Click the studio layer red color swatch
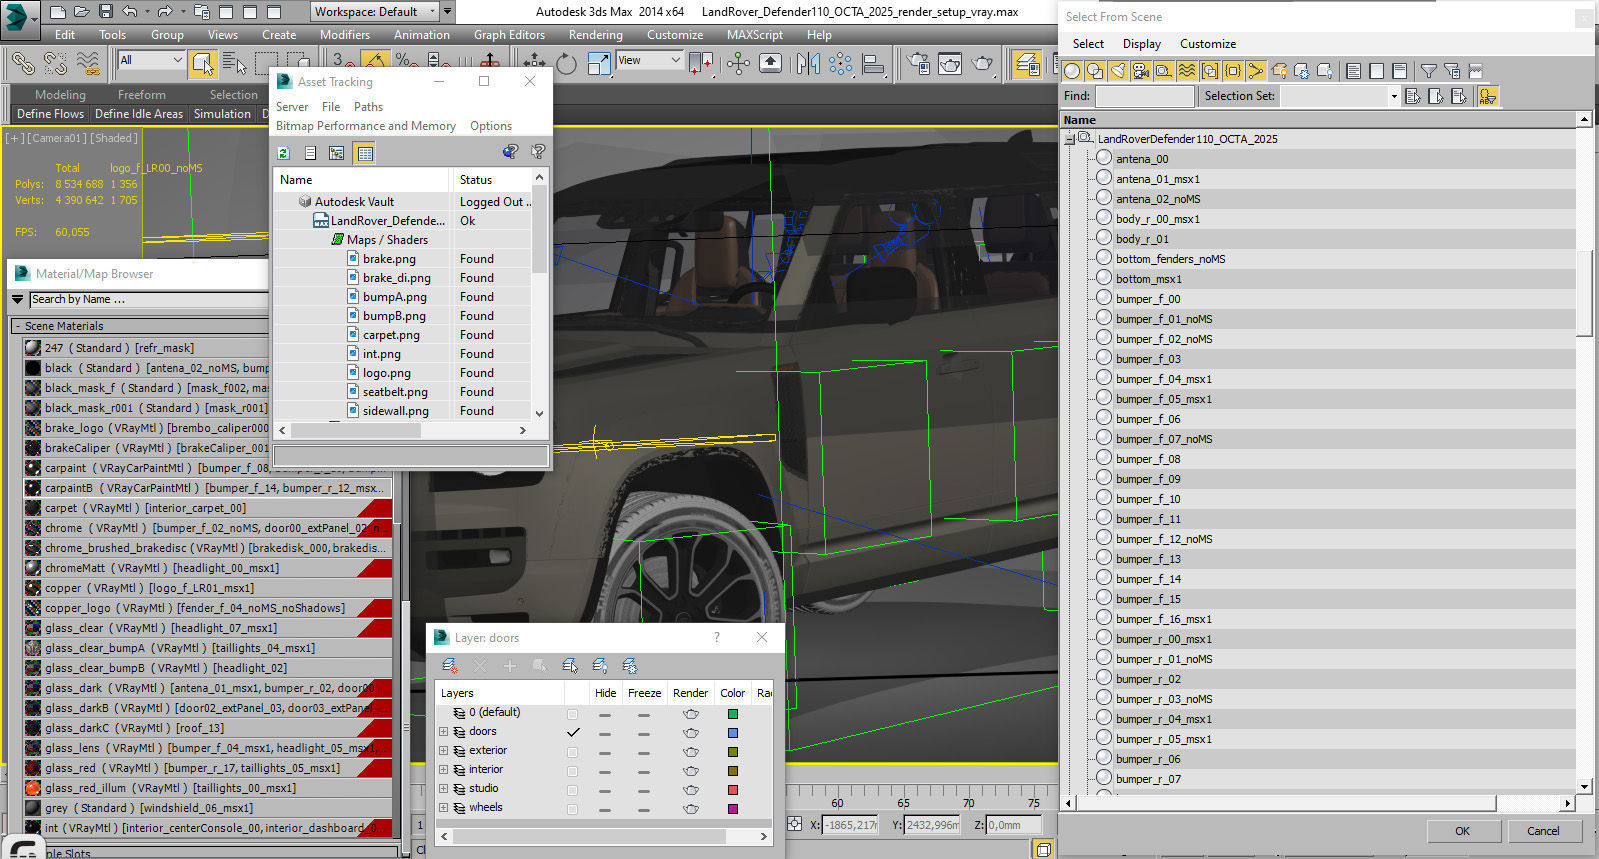The width and height of the screenshot is (1599, 859). click(733, 790)
